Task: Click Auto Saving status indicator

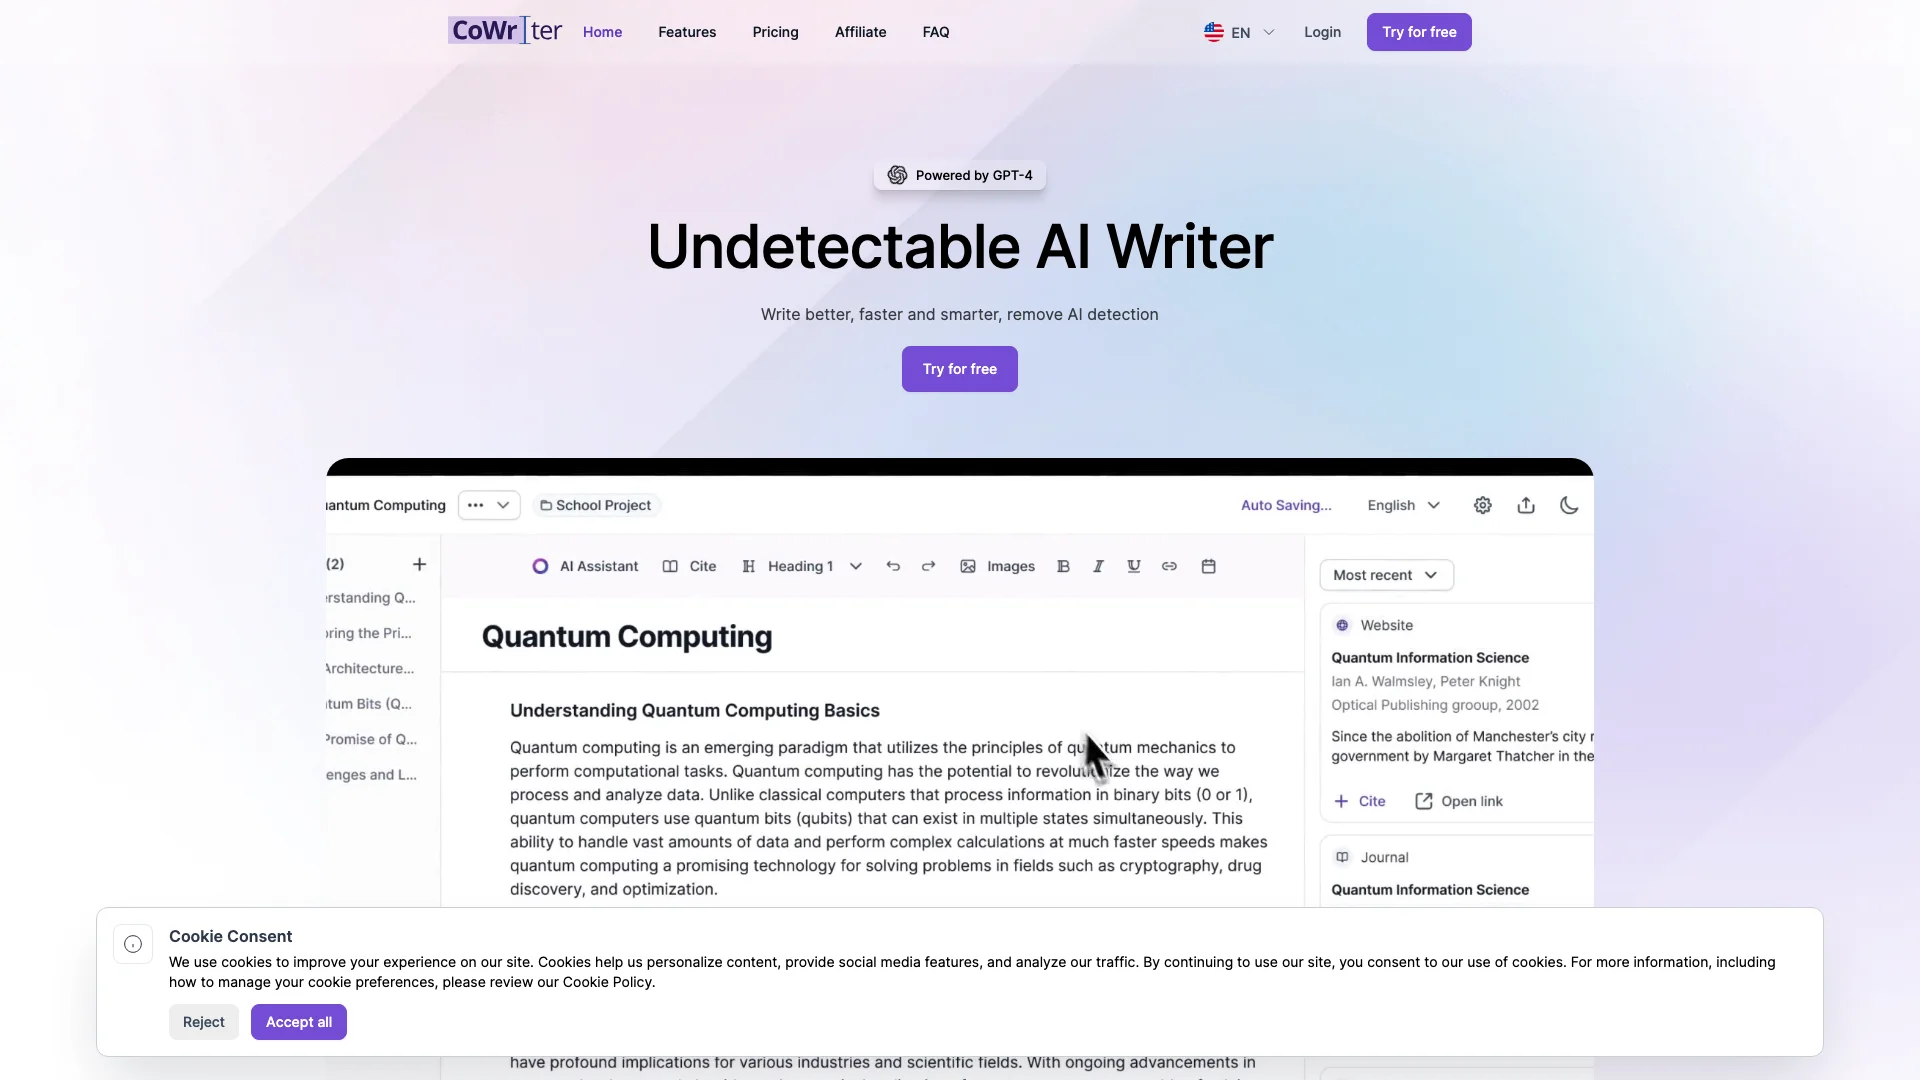Action: (1286, 504)
